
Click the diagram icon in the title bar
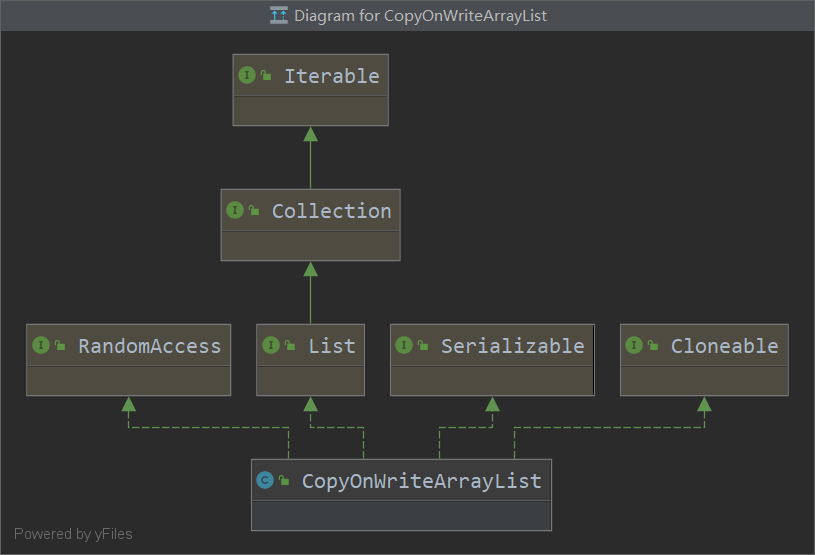point(279,15)
